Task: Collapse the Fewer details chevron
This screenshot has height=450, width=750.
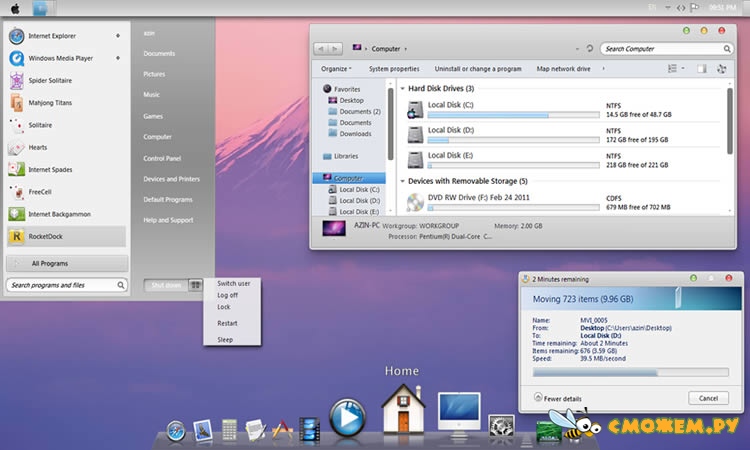Action: (x=538, y=397)
